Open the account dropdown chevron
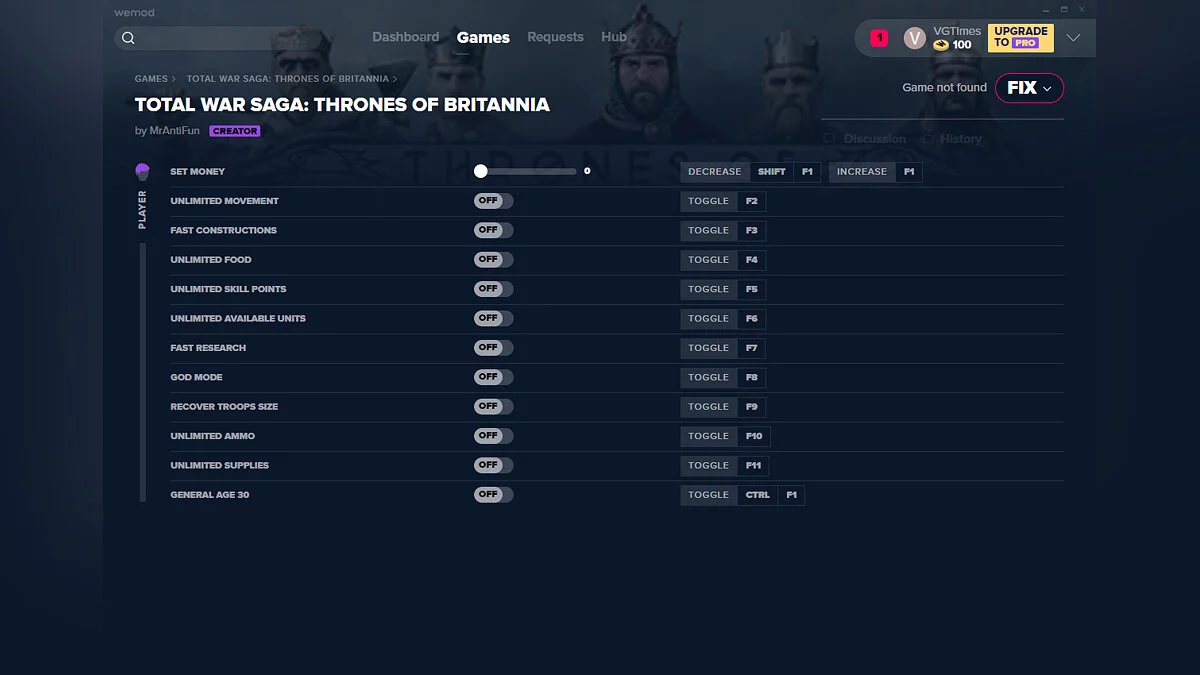 pos(1072,37)
